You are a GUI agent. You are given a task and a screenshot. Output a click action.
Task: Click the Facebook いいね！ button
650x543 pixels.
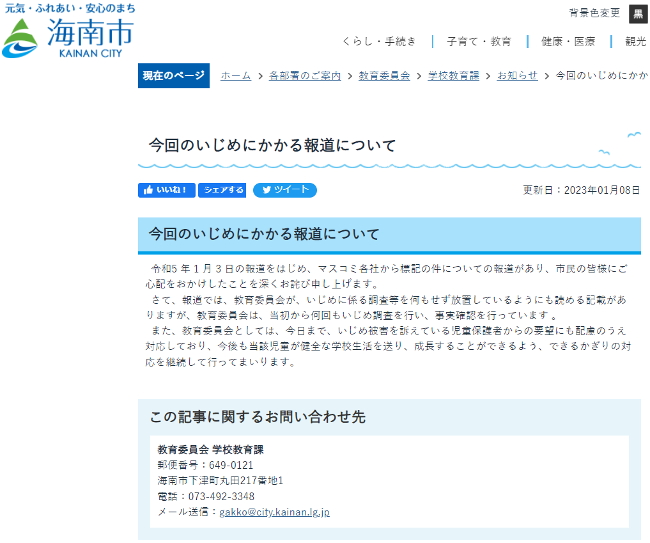pyautogui.click(x=166, y=190)
